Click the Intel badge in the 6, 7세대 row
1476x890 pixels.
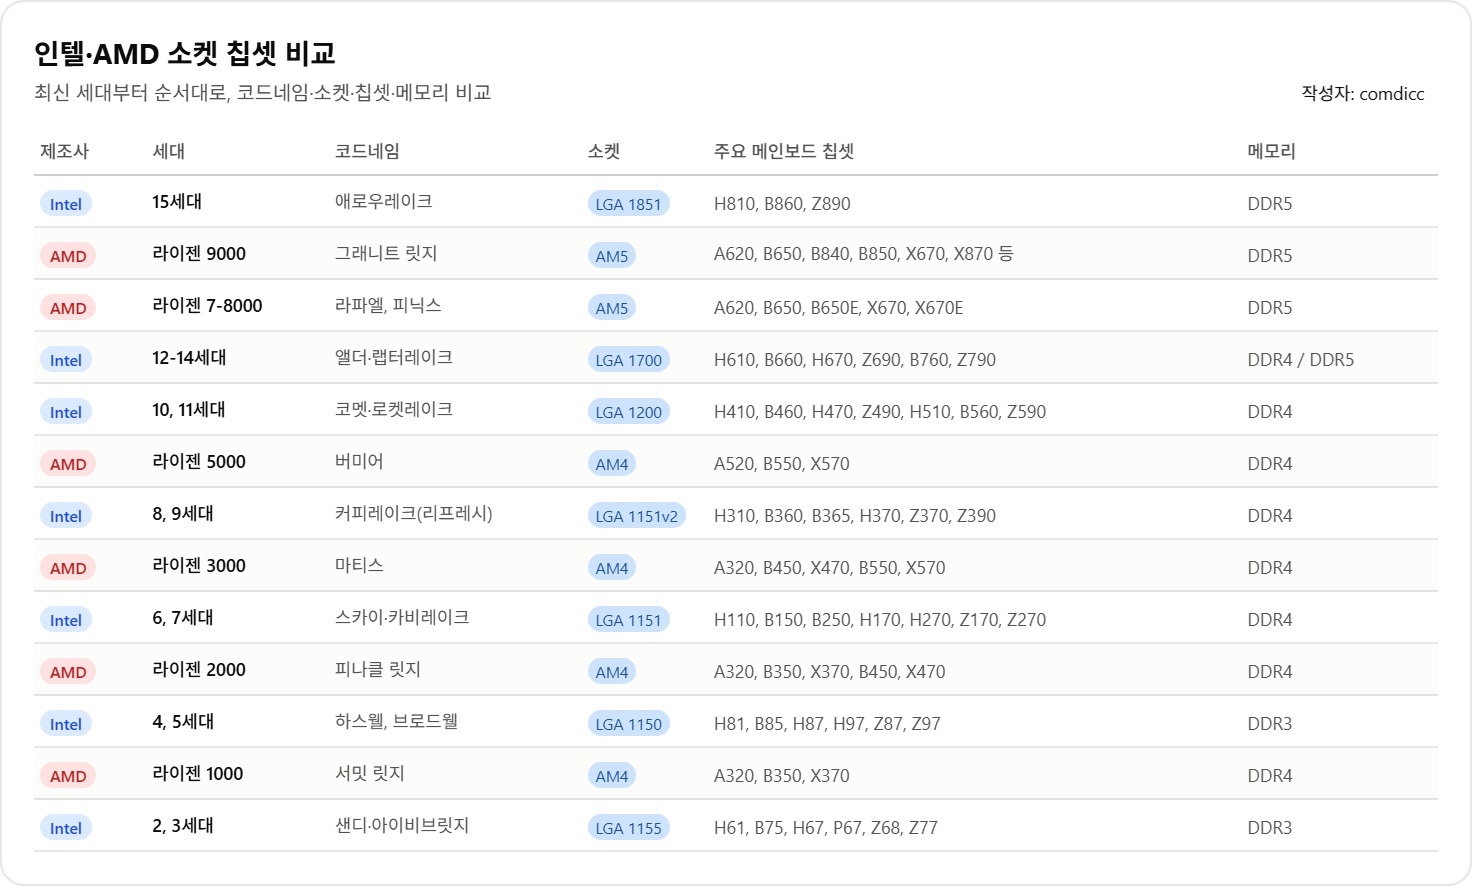tap(66, 620)
